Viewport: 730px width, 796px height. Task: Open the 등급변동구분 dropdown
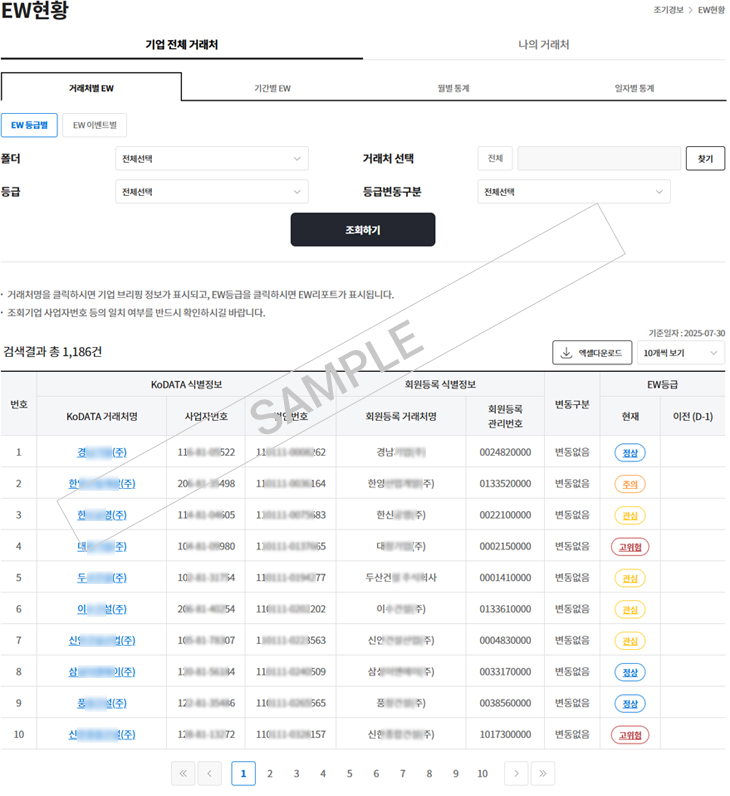(x=574, y=191)
